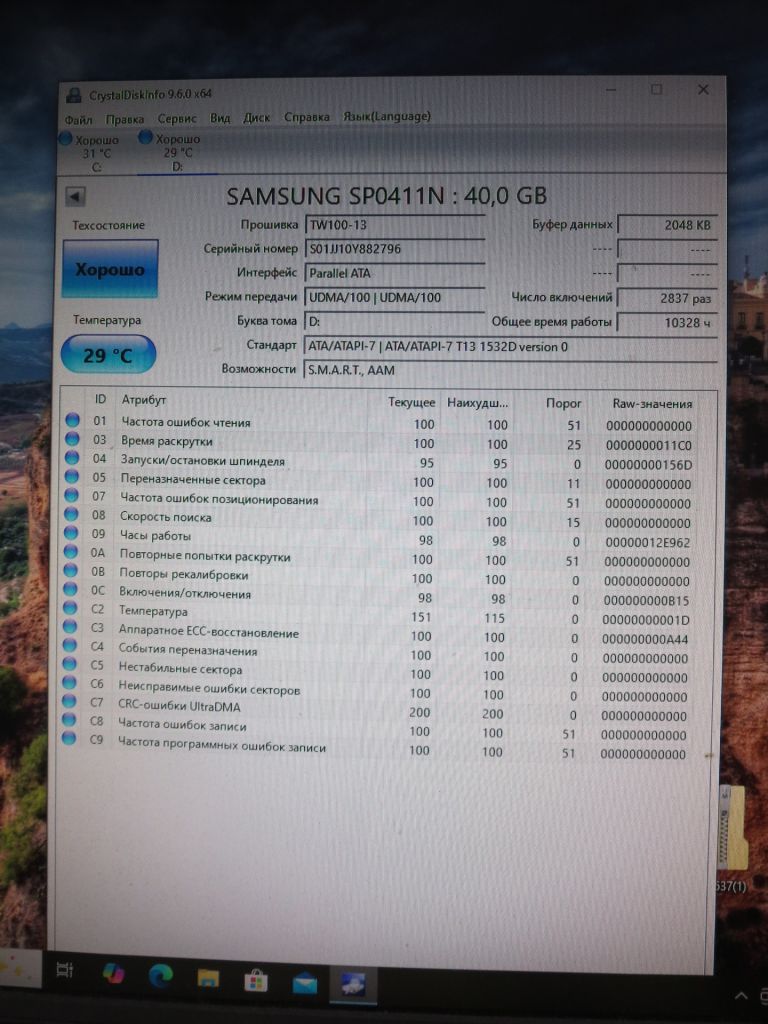Click the CrystalDiskInfo title bar icon
The width and height of the screenshot is (768, 1024).
tap(74, 95)
